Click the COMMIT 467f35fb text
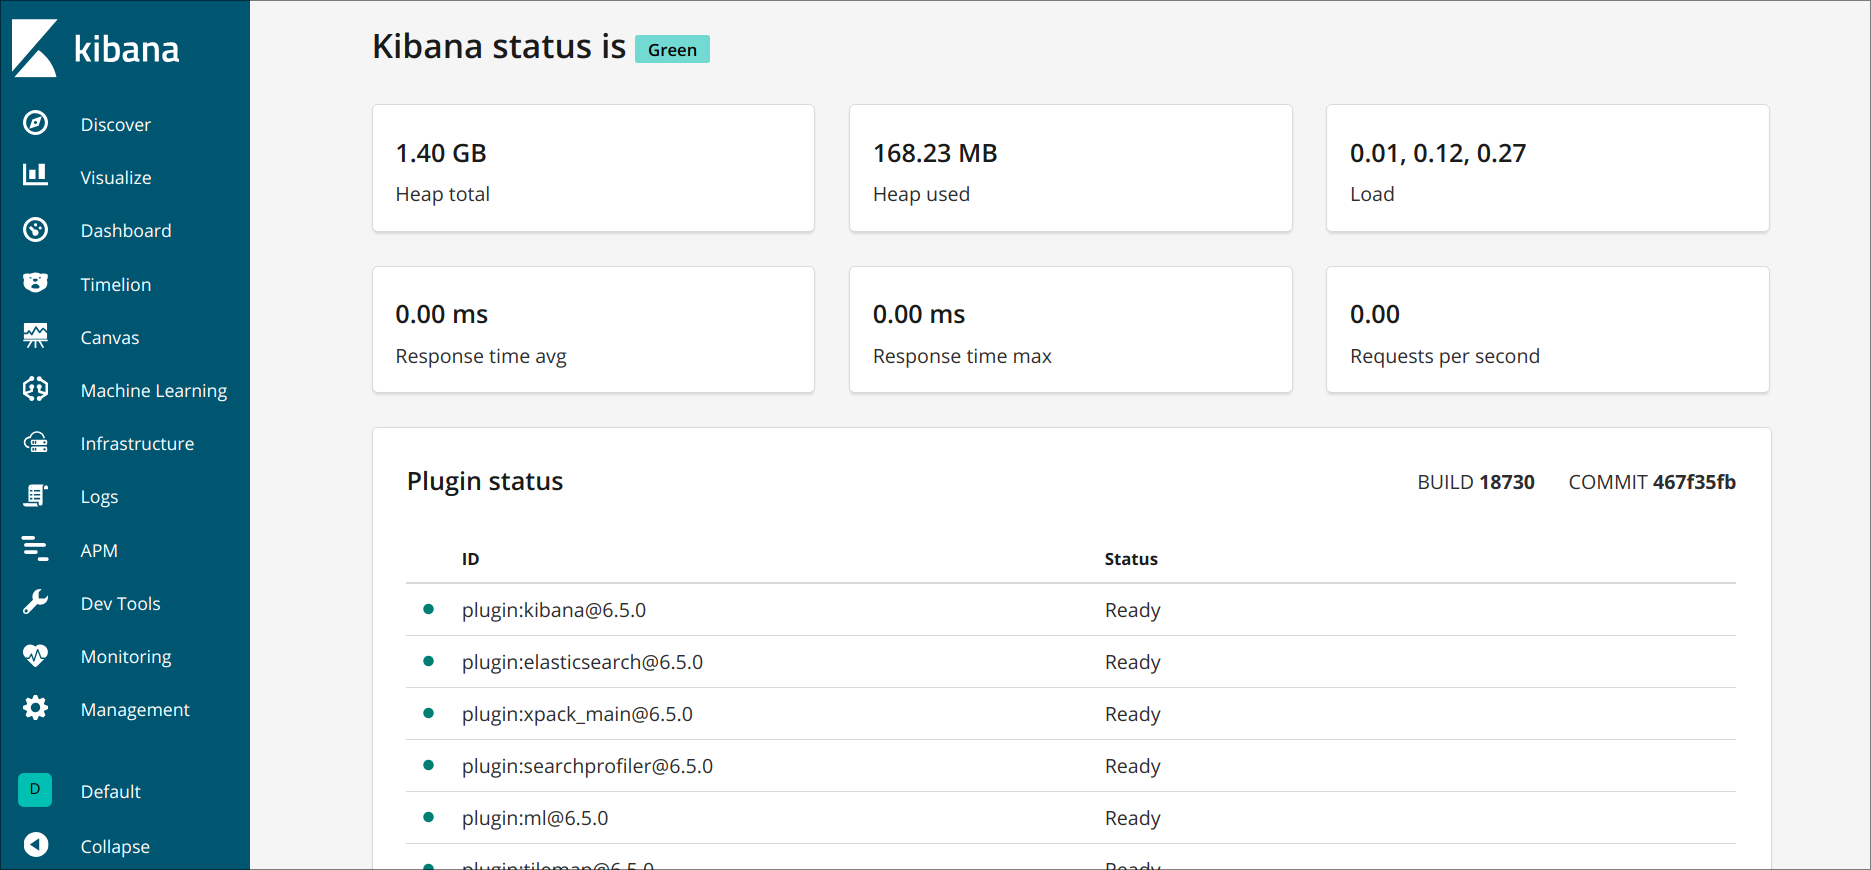Viewport: 1871px width, 870px height. pos(1652,482)
